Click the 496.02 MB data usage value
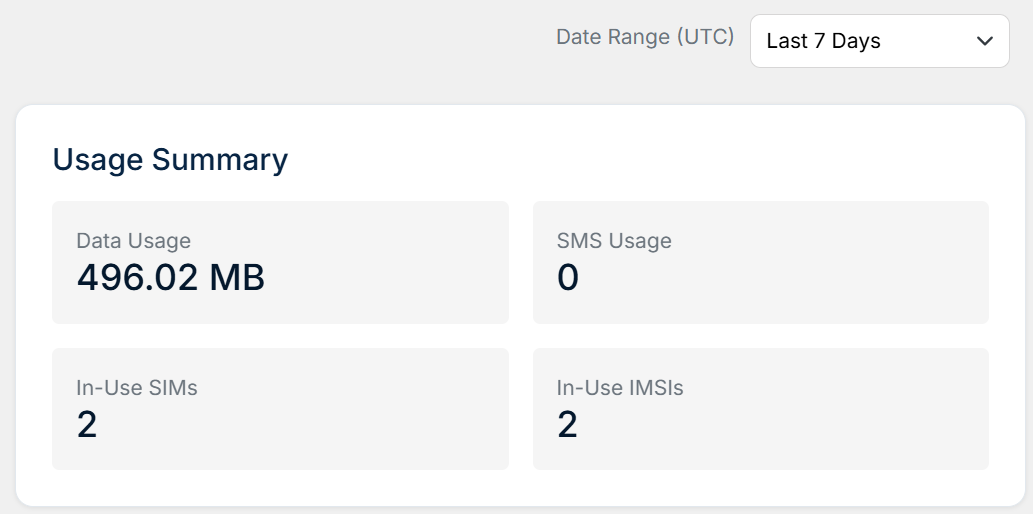 [171, 277]
